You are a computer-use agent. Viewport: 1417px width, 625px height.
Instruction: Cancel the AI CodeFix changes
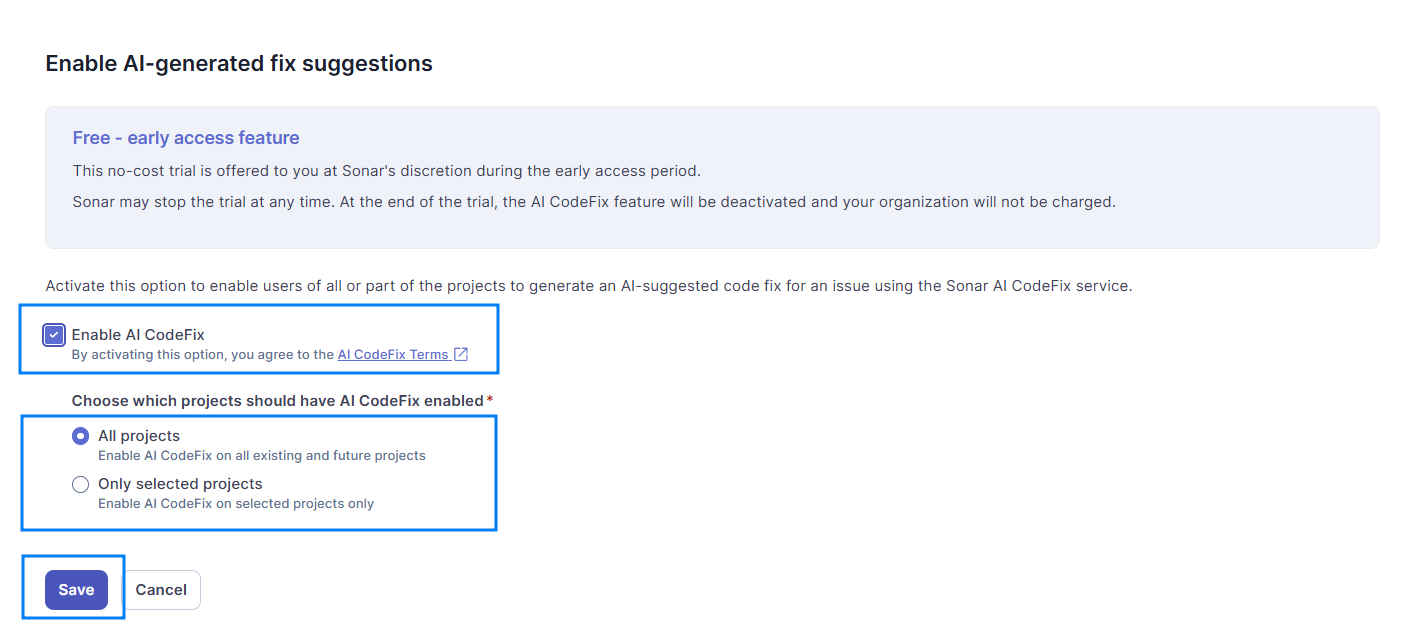pos(161,590)
